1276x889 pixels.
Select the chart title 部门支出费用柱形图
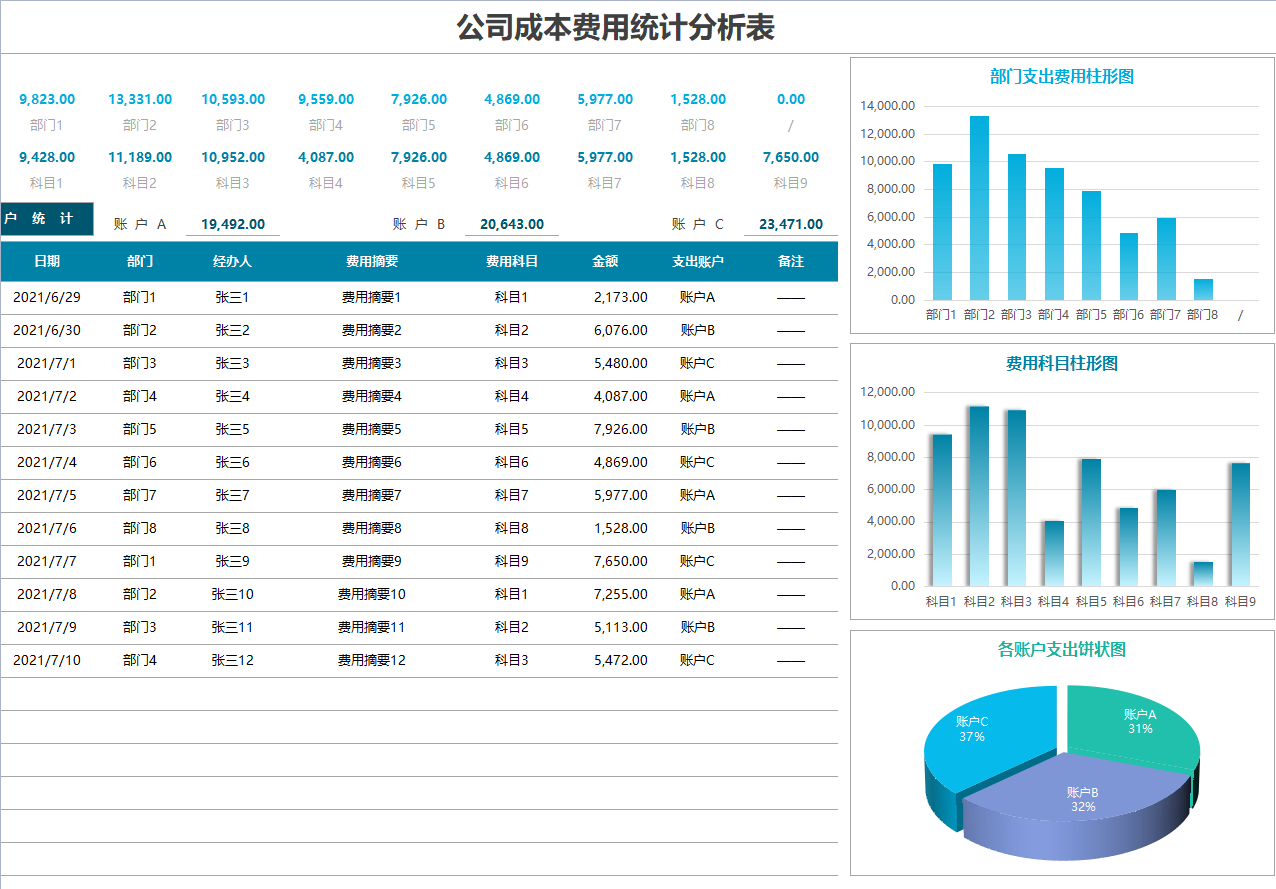(x=1062, y=75)
